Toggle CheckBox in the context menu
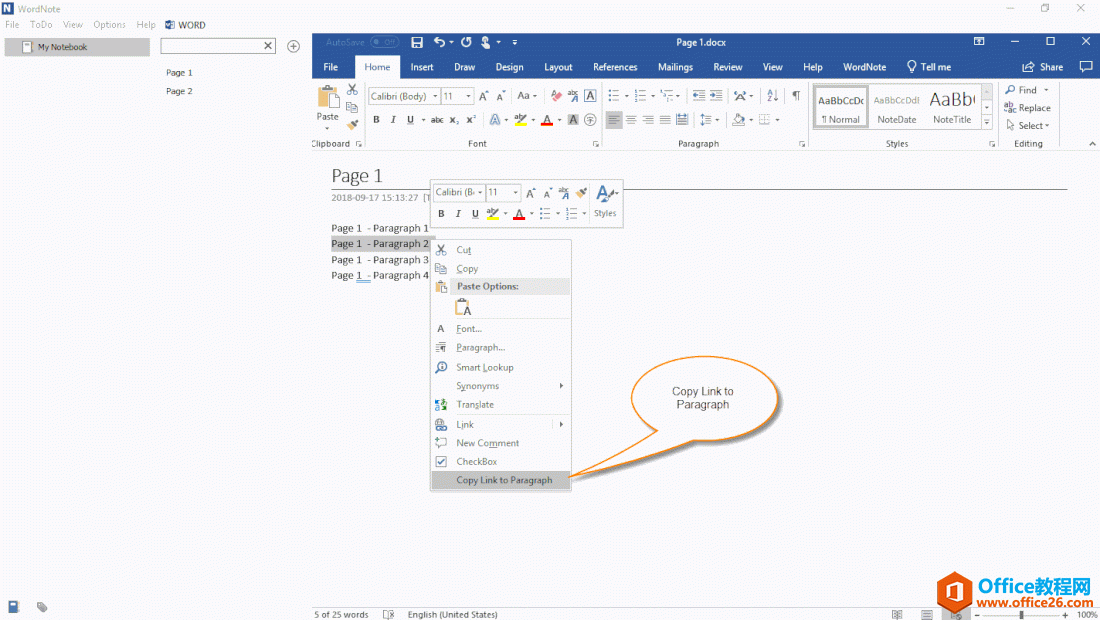Image resolution: width=1100 pixels, height=620 pixels. (476, 462)
